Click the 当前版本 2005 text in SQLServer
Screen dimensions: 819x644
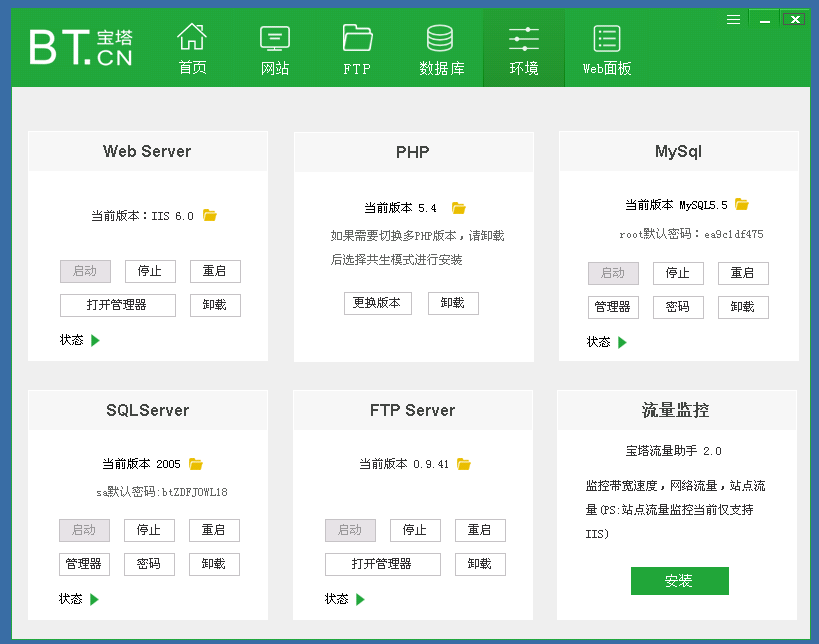point(141,464)
